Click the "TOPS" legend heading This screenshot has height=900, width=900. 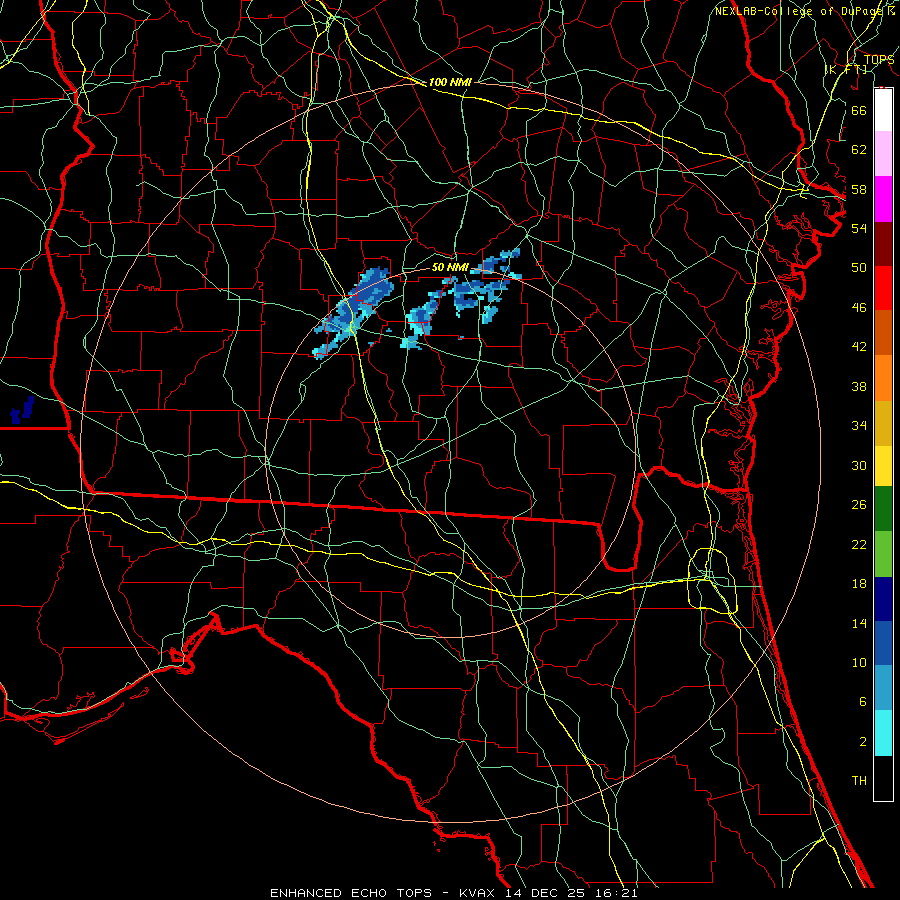[879, 59]
